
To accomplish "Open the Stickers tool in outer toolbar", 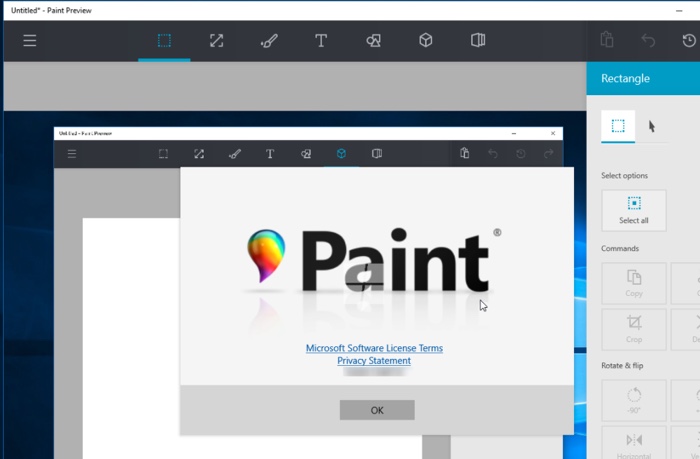I will pyautogui.click(x=478, y=40).
